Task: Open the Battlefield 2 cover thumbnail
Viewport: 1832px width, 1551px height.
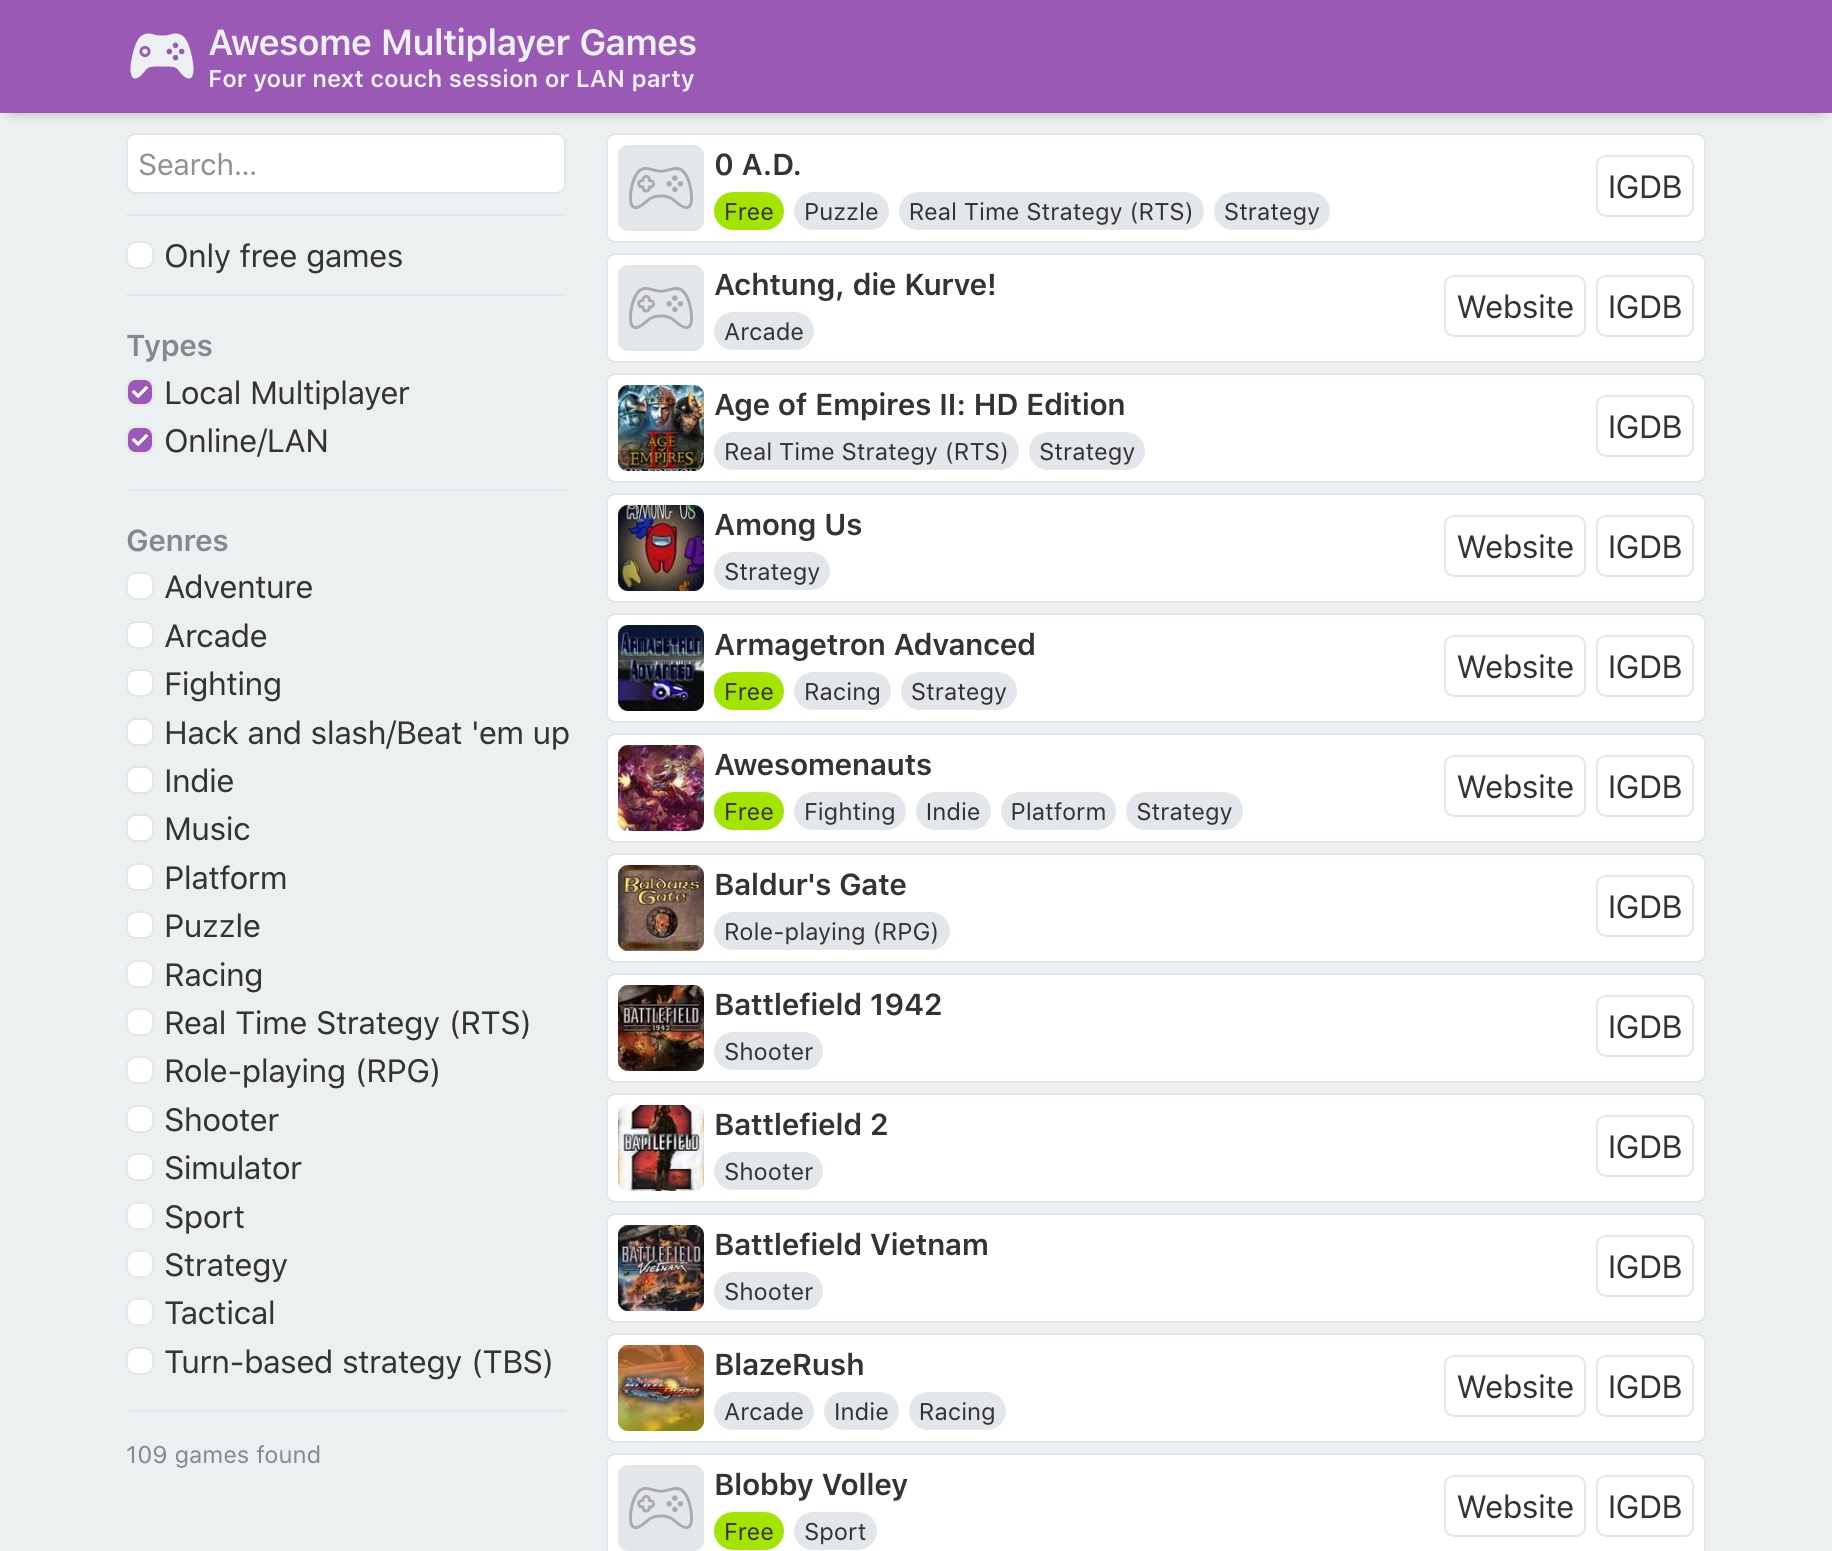Action: [x=661, y=1148]
